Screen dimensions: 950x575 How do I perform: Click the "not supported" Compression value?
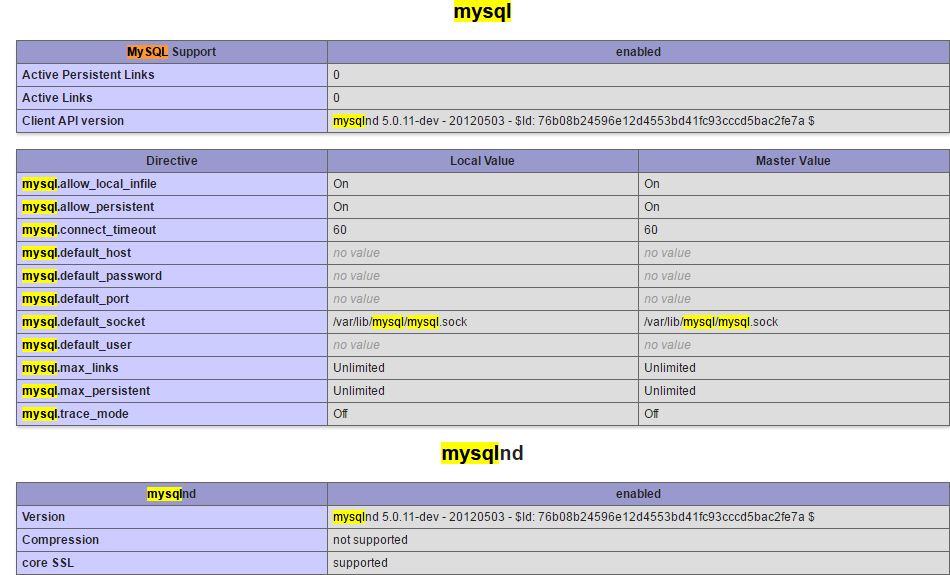coord(370,540)
